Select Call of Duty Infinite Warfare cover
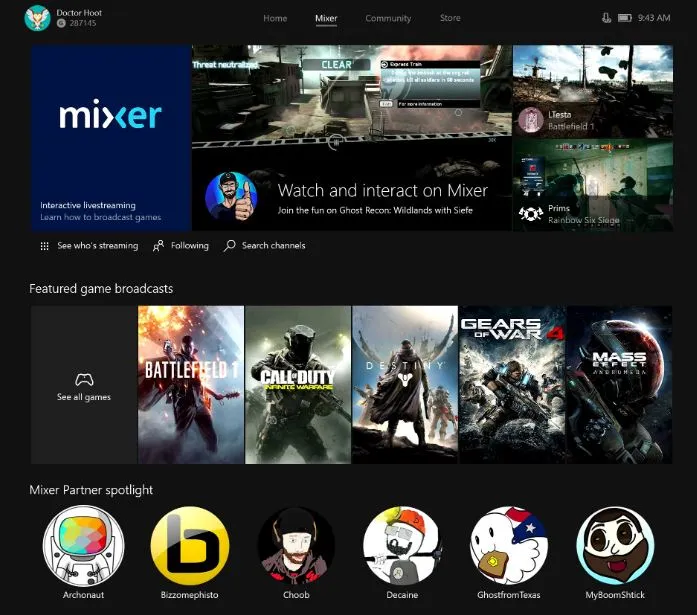 (x=298, y=385)
